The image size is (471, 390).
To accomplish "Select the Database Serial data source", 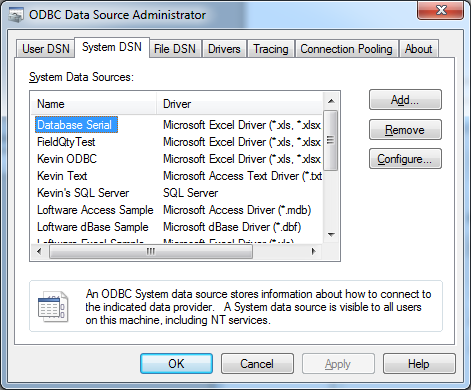I will pyautogui.click(x=76, y=125).
